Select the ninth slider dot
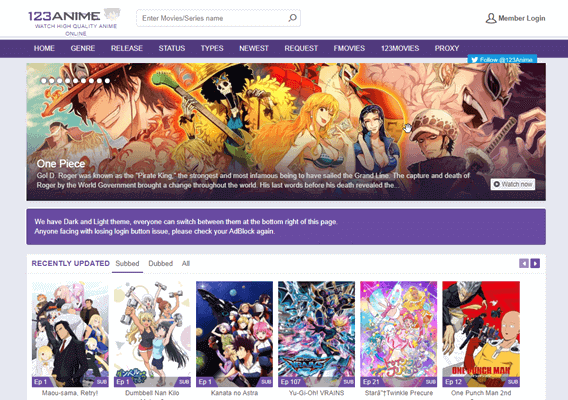This screenshot has width=568, height=400. (x=108, y=81)
